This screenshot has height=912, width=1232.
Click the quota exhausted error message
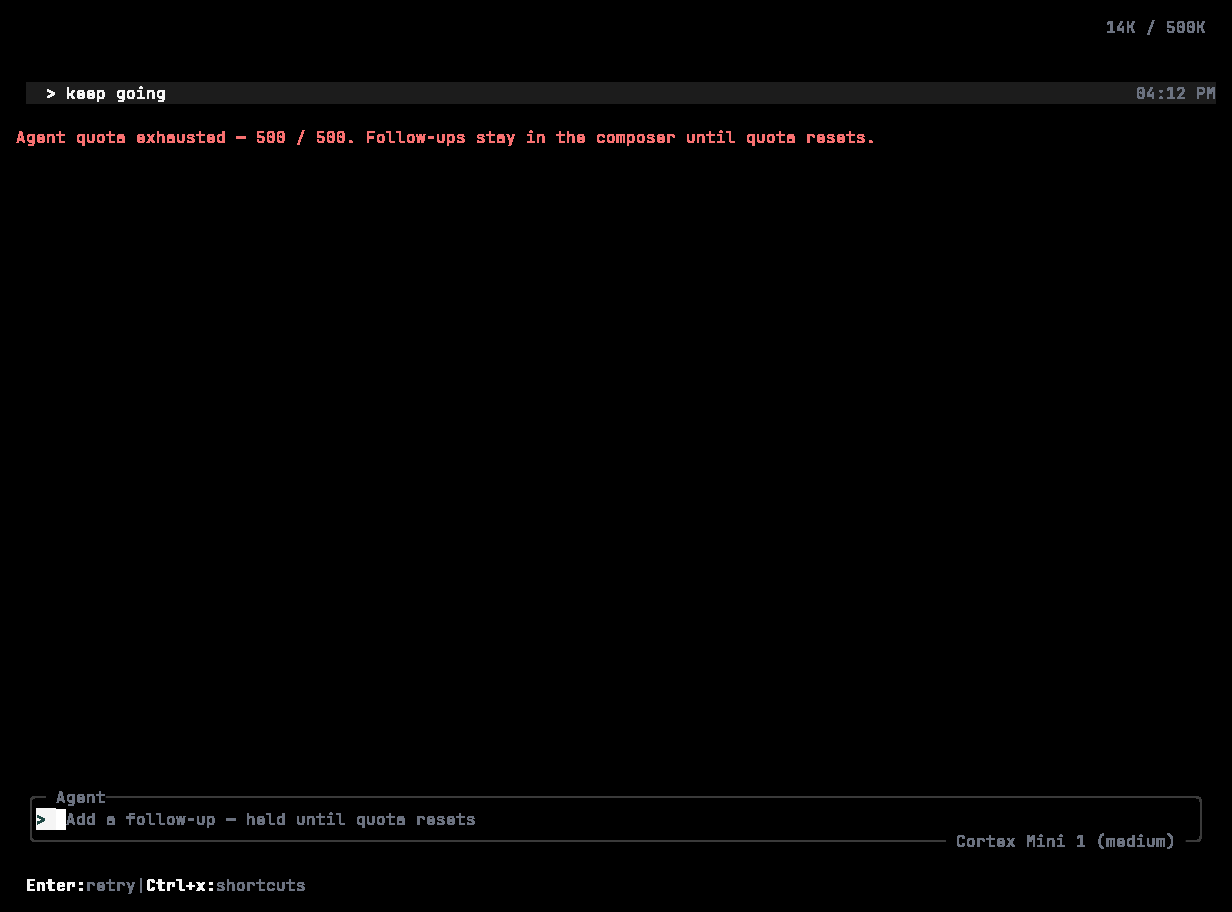446,137
